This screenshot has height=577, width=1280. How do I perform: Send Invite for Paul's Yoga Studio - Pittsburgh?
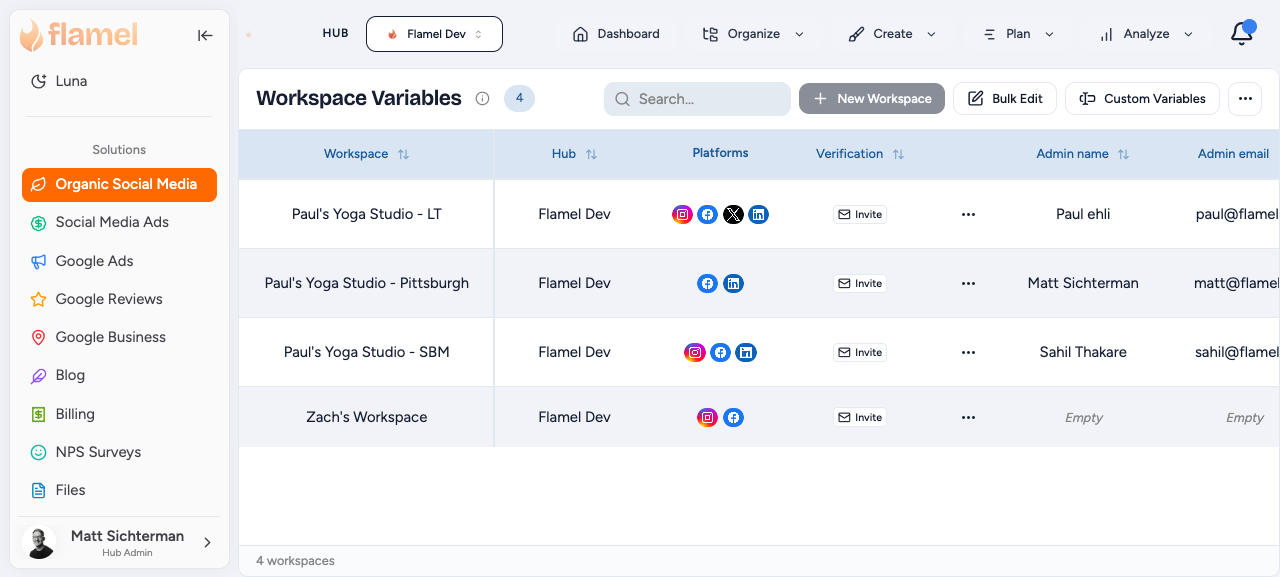point(860,283)
